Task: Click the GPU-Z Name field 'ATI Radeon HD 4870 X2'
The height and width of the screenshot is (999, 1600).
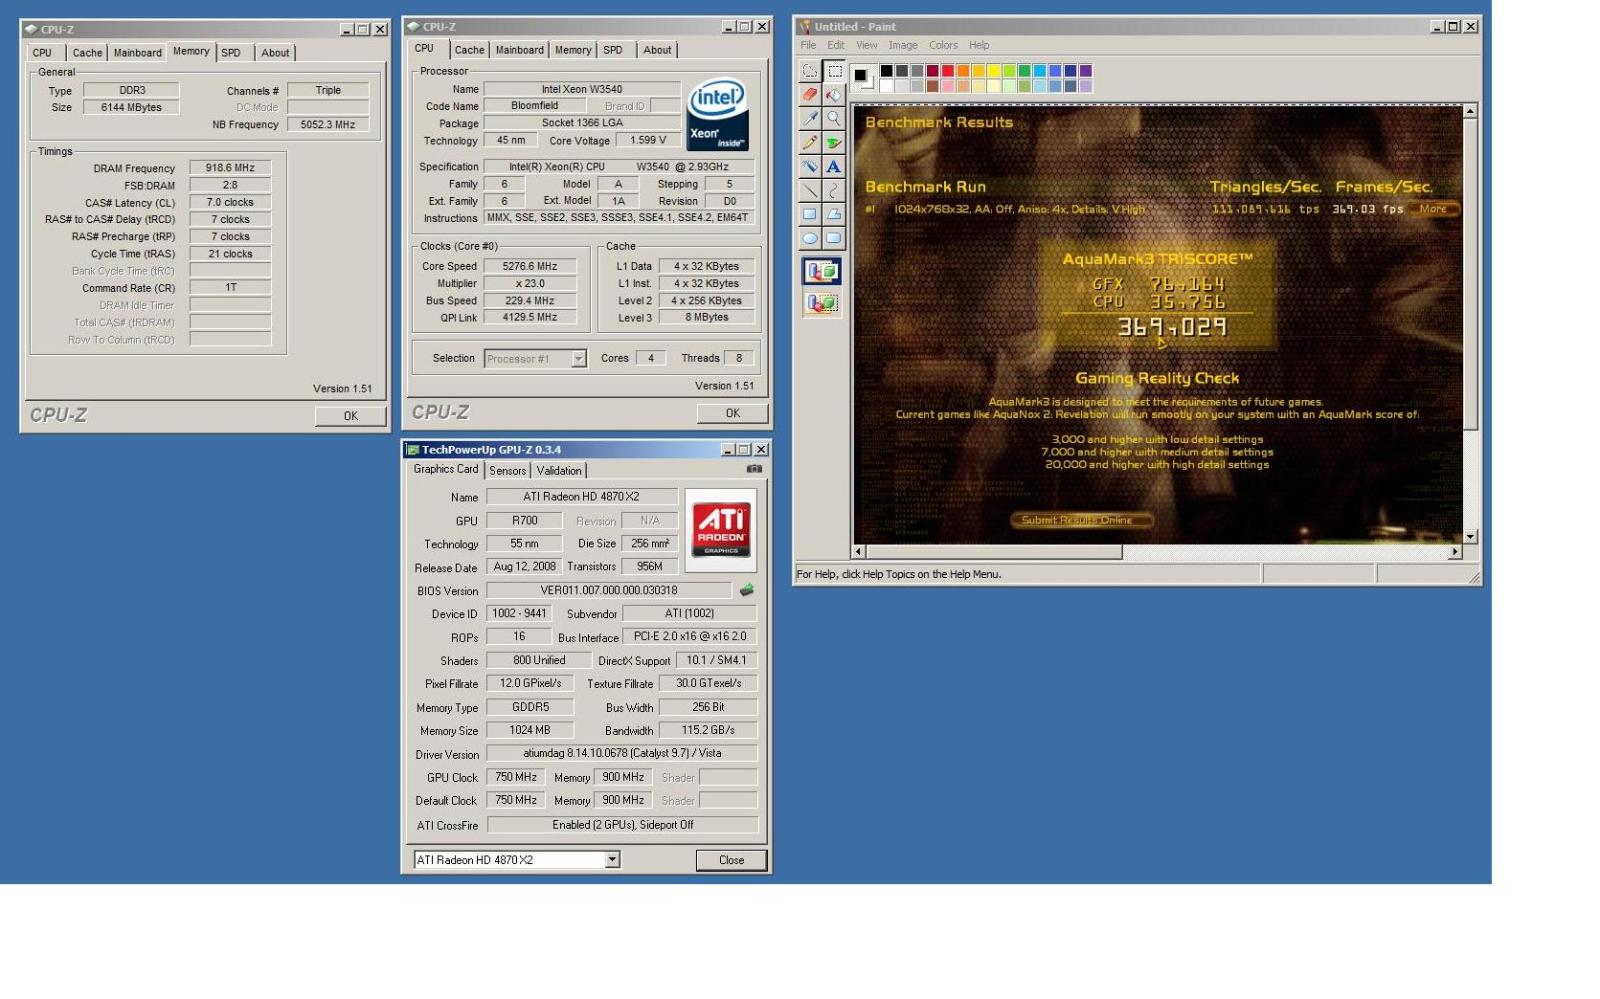Action: (581, 497)
